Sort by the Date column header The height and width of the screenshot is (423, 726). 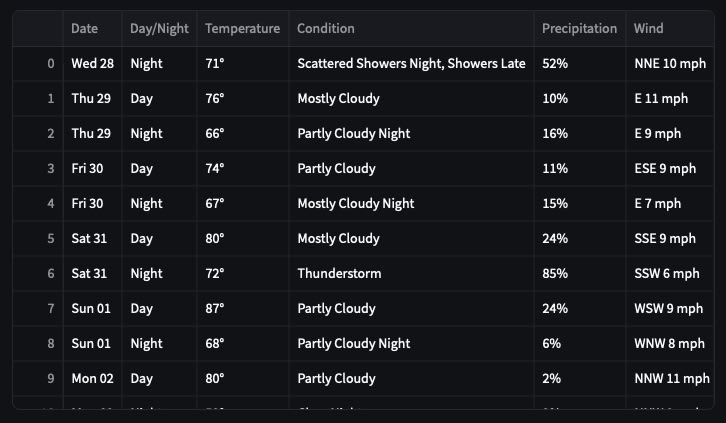(85, 29)
